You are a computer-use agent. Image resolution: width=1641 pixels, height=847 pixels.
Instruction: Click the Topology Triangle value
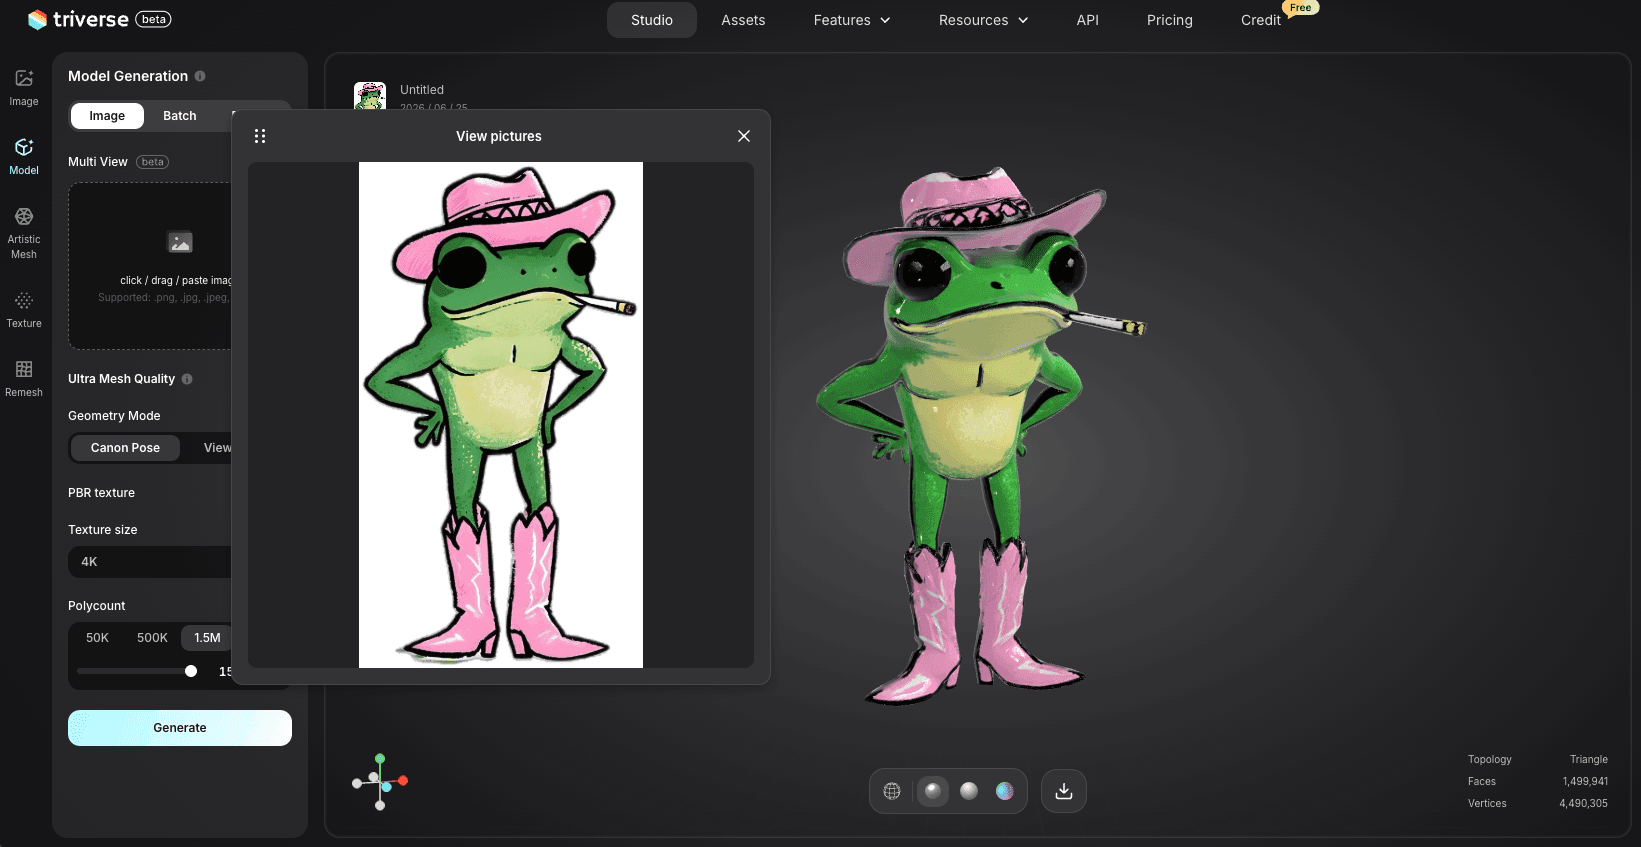coord(1589,760)
